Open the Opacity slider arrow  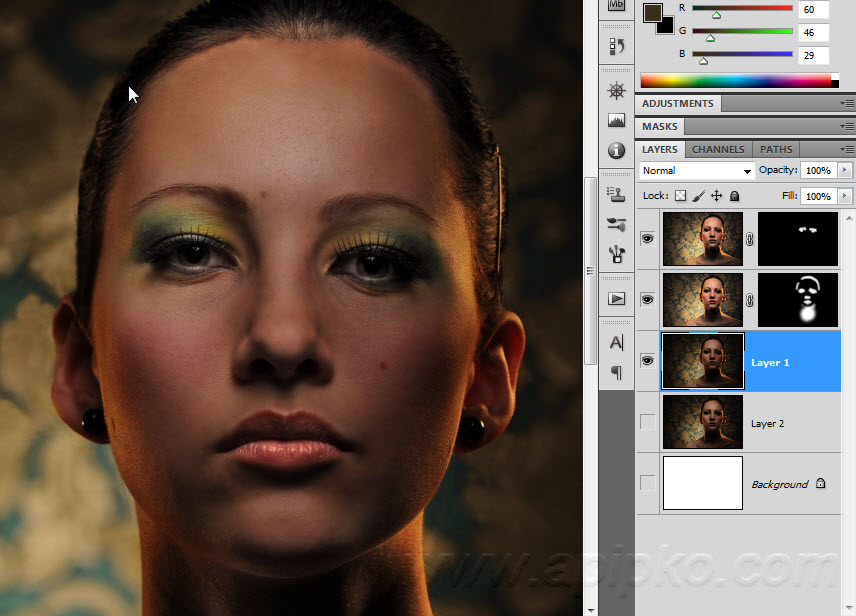coord(845,170)
